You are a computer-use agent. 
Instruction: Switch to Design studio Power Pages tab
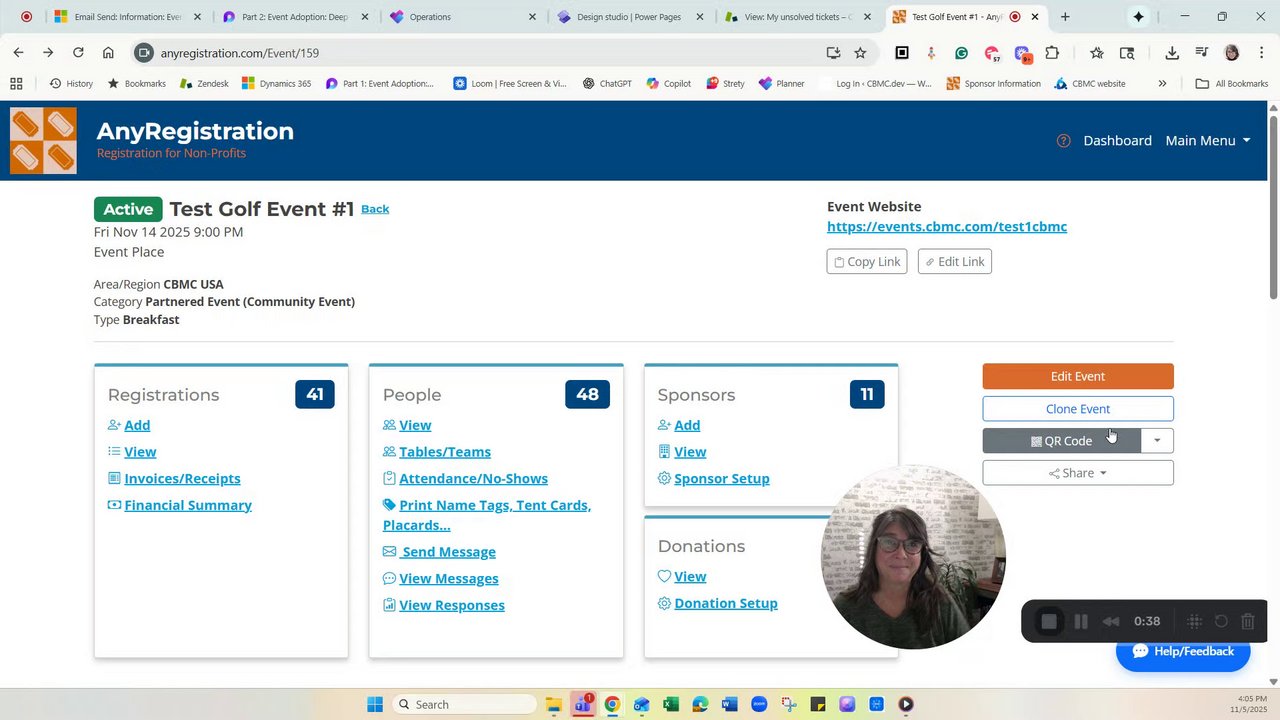pyautogui.click(x=632, y=17)
